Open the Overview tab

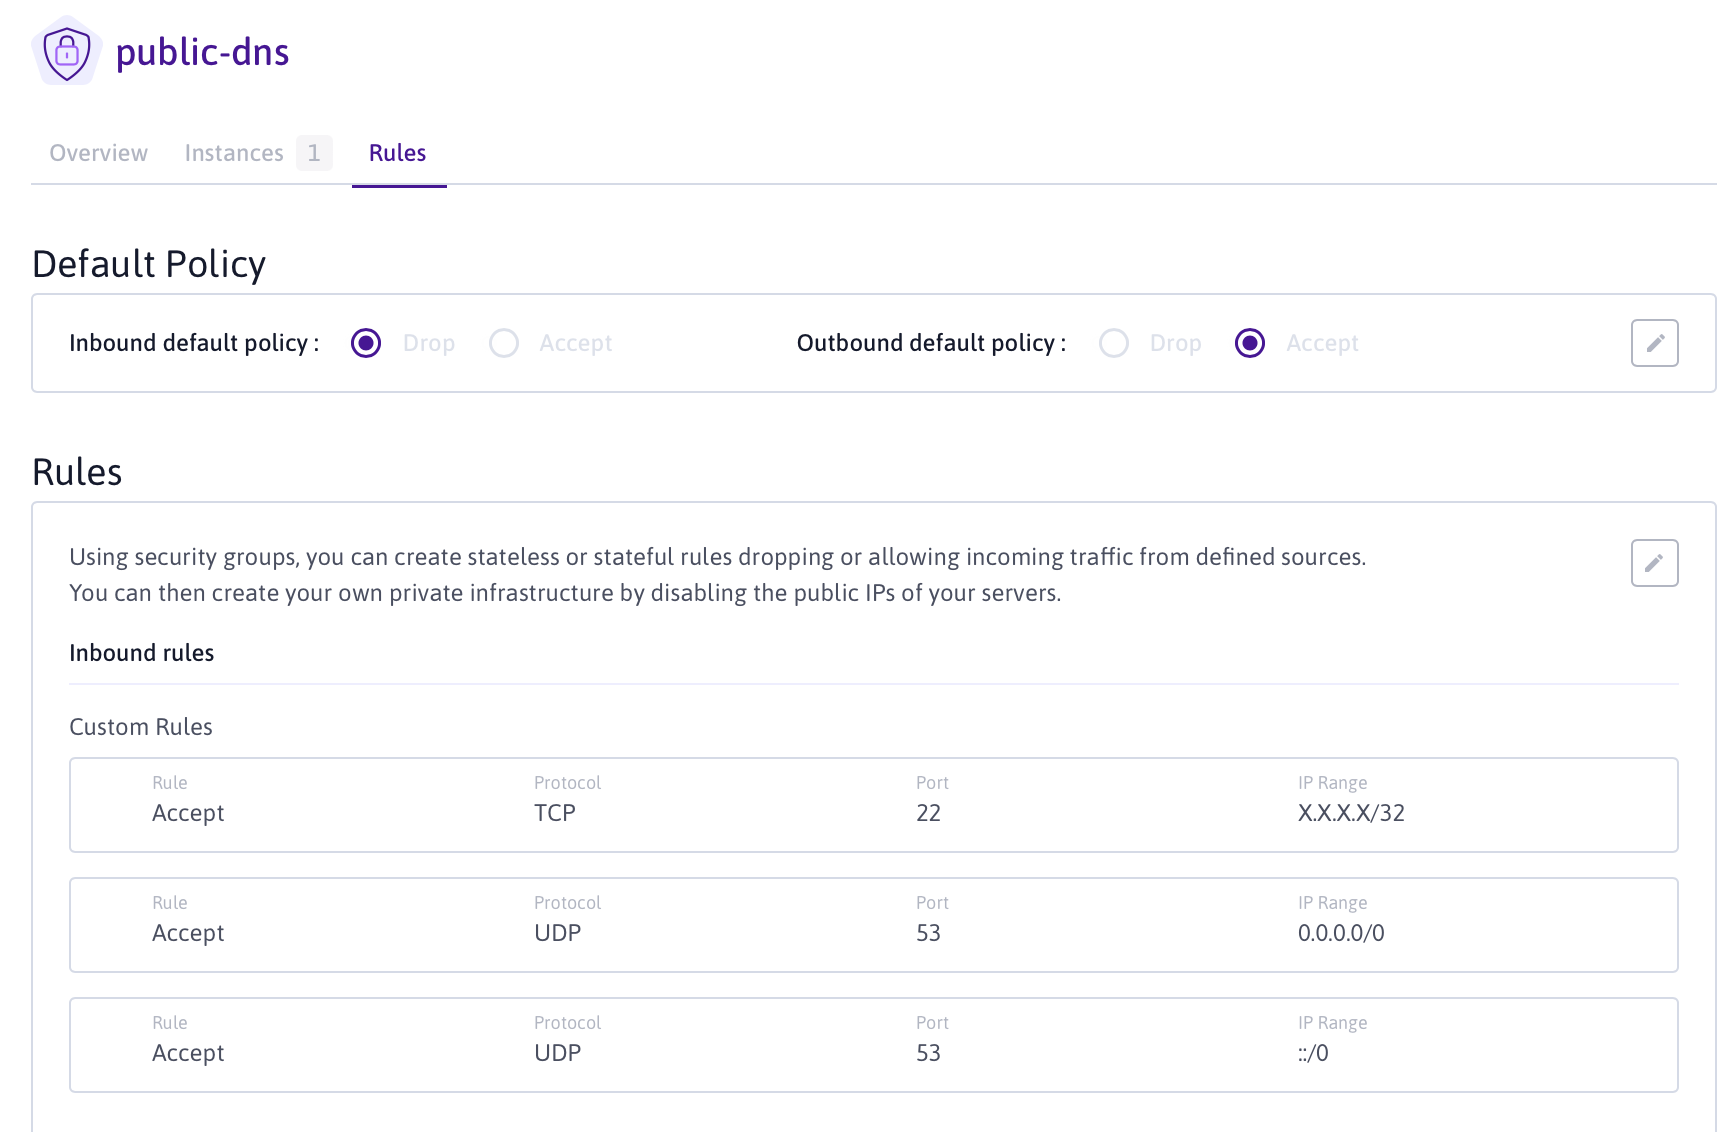[99, 153]
